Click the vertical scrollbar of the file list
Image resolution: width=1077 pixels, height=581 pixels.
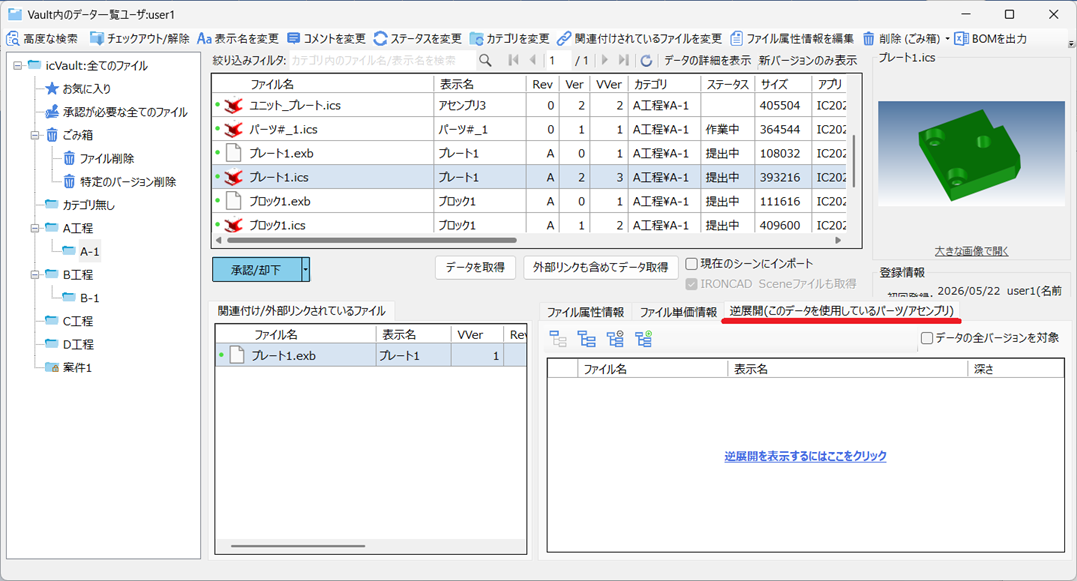854,161
